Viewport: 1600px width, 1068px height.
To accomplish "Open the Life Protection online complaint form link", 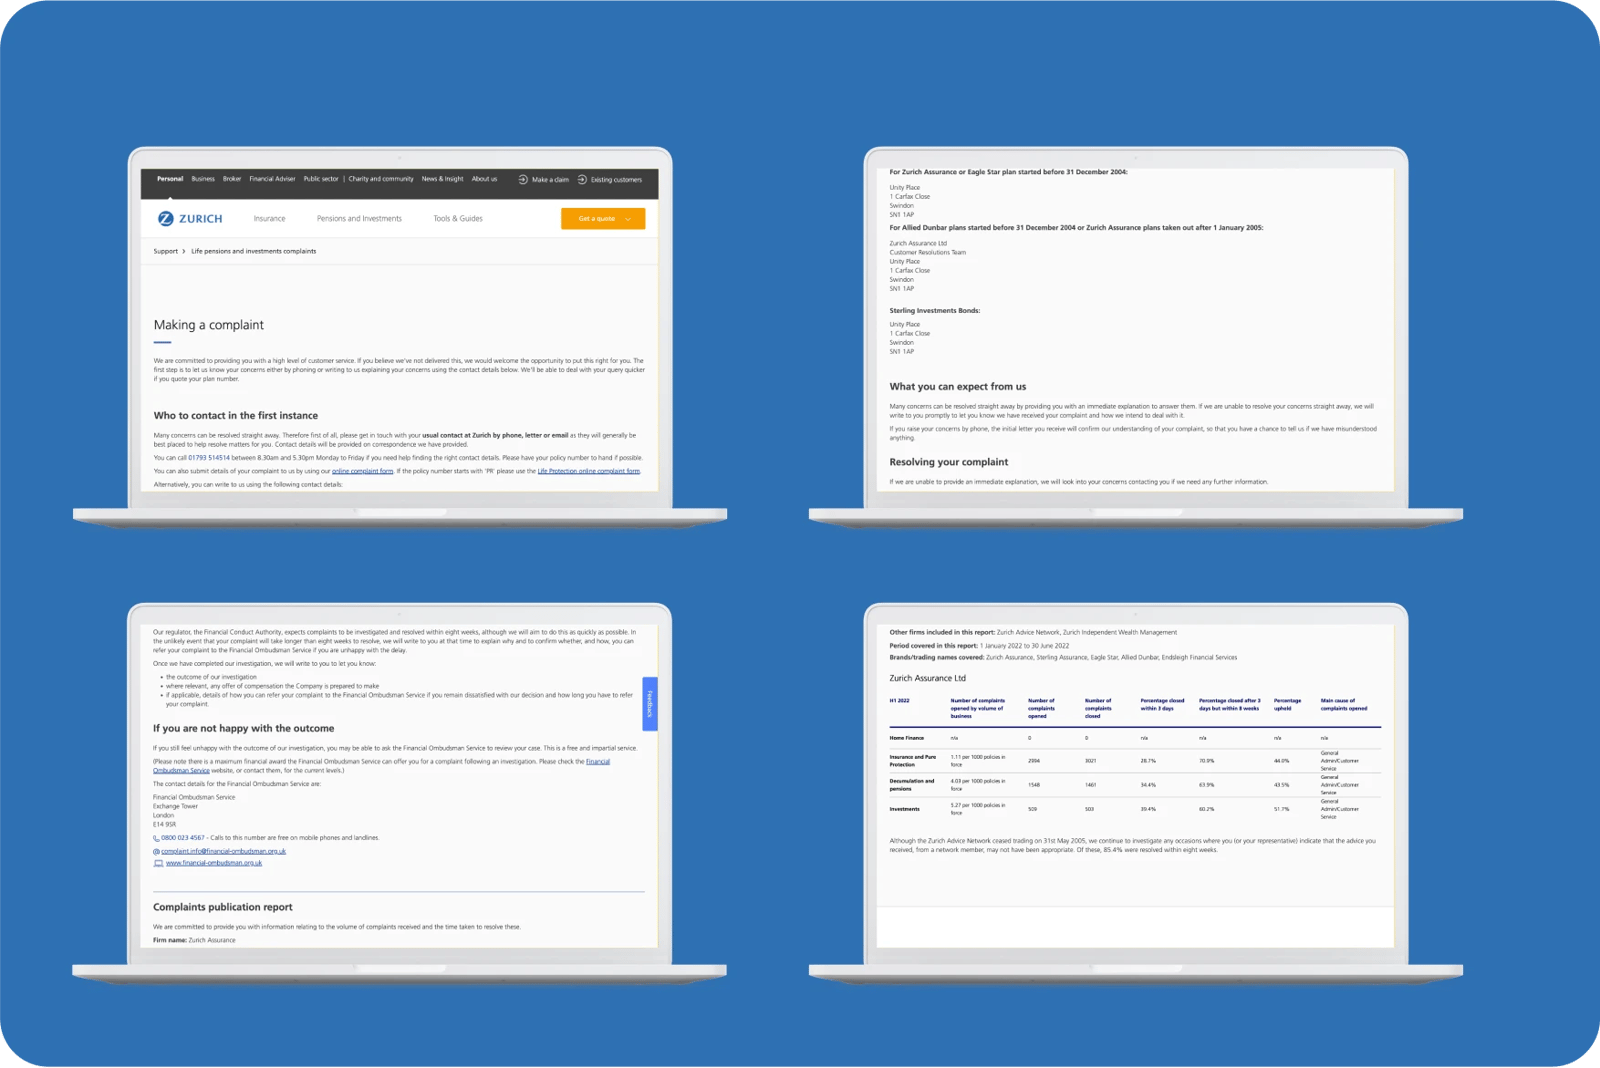I will click(588, 471).
